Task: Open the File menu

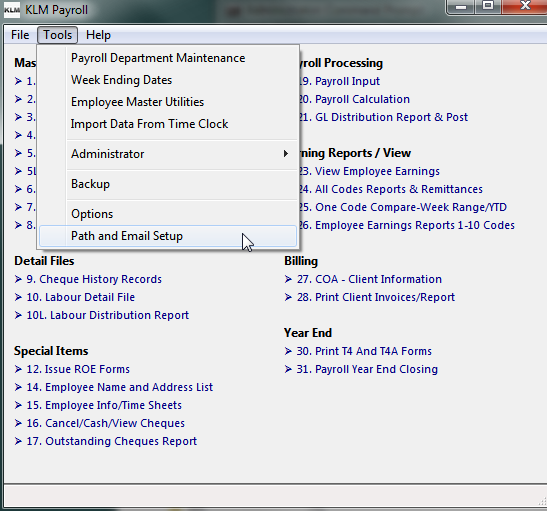Action: [20, 35]
